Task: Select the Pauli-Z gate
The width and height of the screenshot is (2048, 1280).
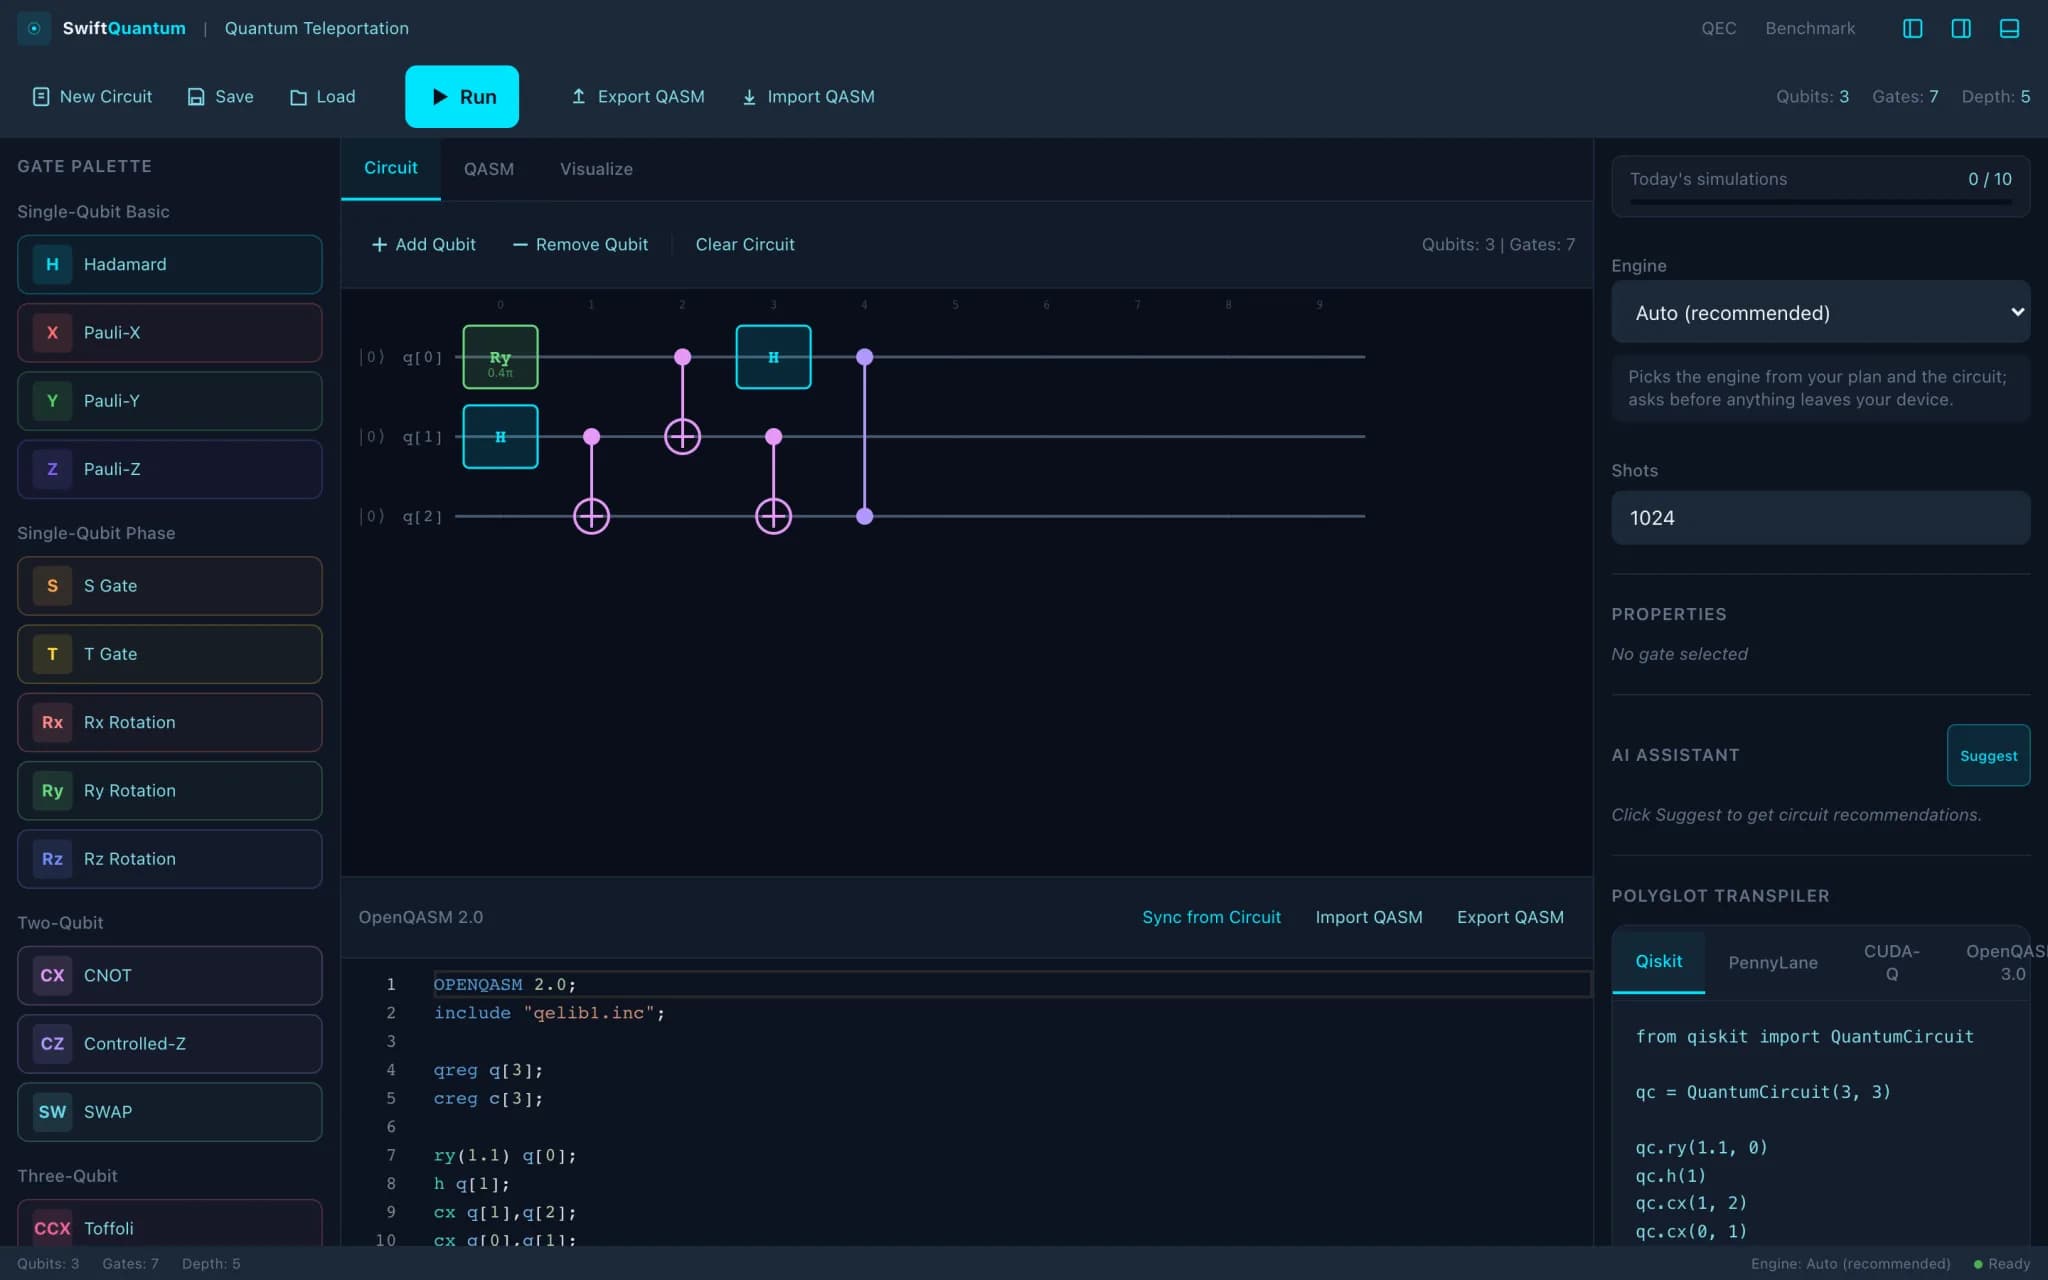Action: (170, 468)
